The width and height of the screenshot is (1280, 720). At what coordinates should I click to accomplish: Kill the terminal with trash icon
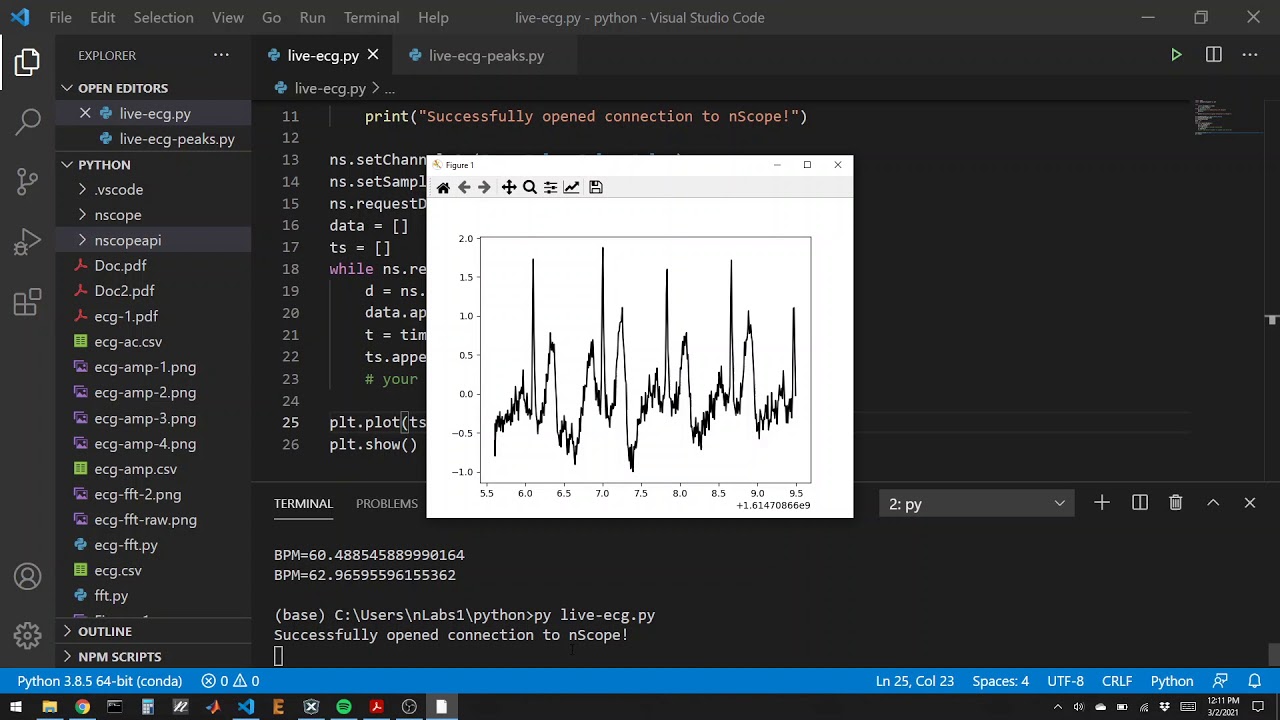pyautogui.click(x=1176, y=503)
